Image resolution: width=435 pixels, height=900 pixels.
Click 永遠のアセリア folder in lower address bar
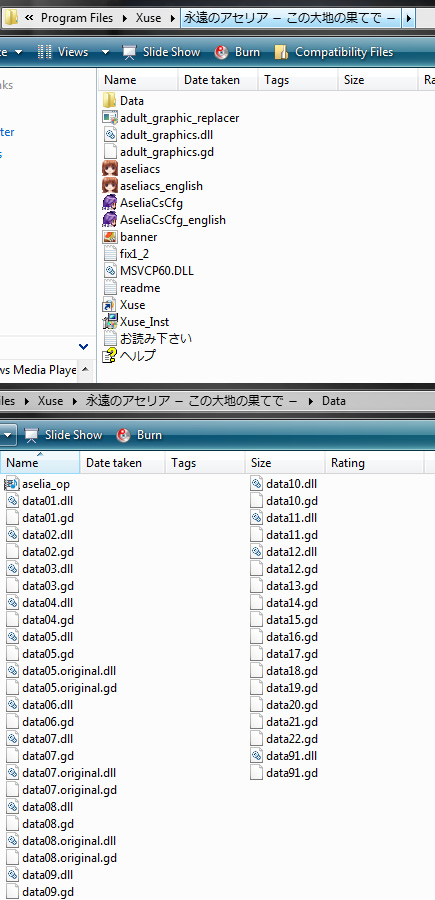pyautogui.click(x=193, y=401)
